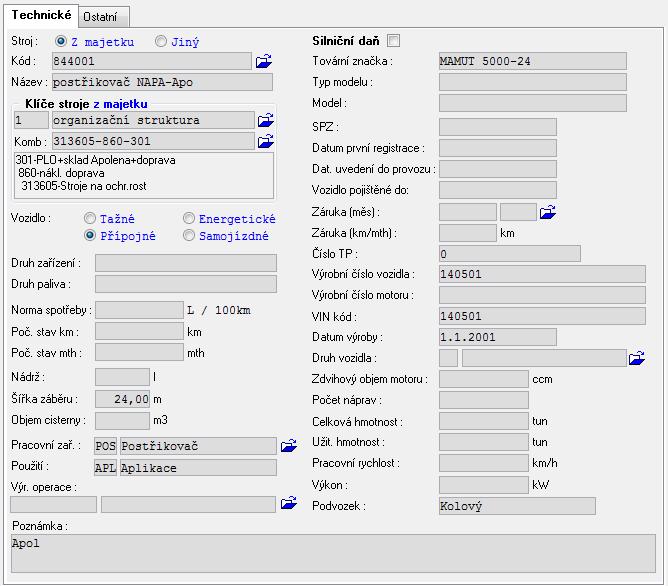Image resolution: width=668 pixels, height=586 pixels.
Task: Choose Samojízdné vehicle type
Action: (189, 235)
